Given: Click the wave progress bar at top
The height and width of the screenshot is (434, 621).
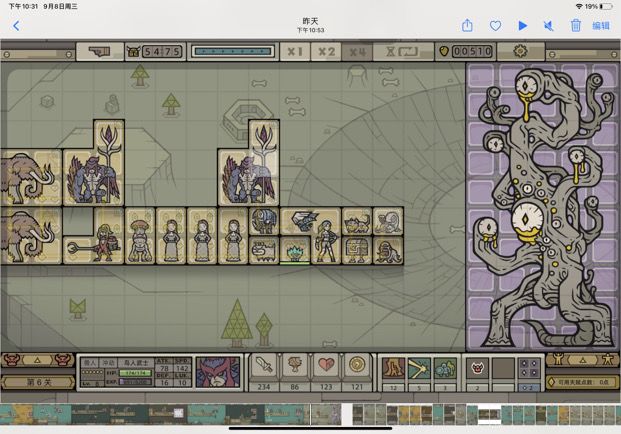Looking at the screenshot, I should (x=230, y=51).
